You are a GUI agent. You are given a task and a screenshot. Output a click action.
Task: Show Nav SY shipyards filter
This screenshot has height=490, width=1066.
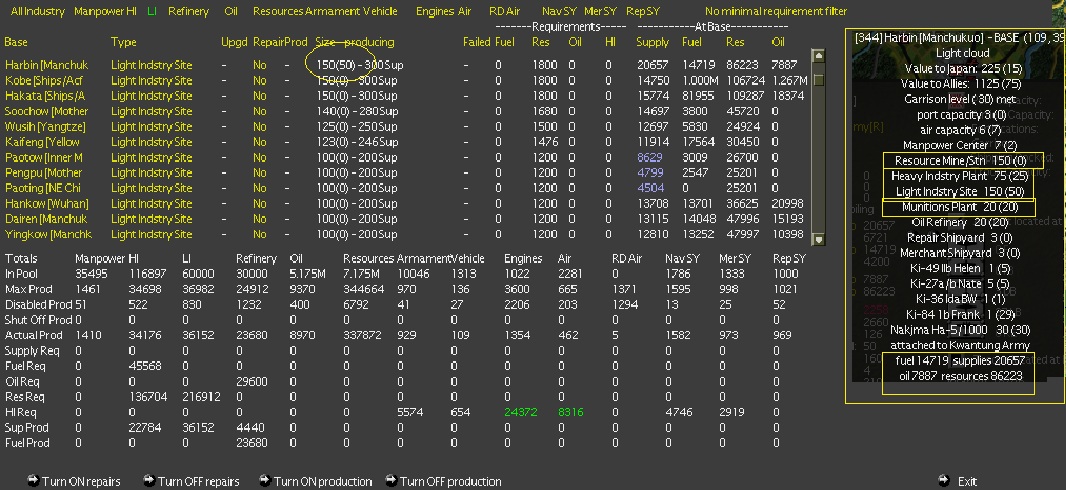coord(559,12)
